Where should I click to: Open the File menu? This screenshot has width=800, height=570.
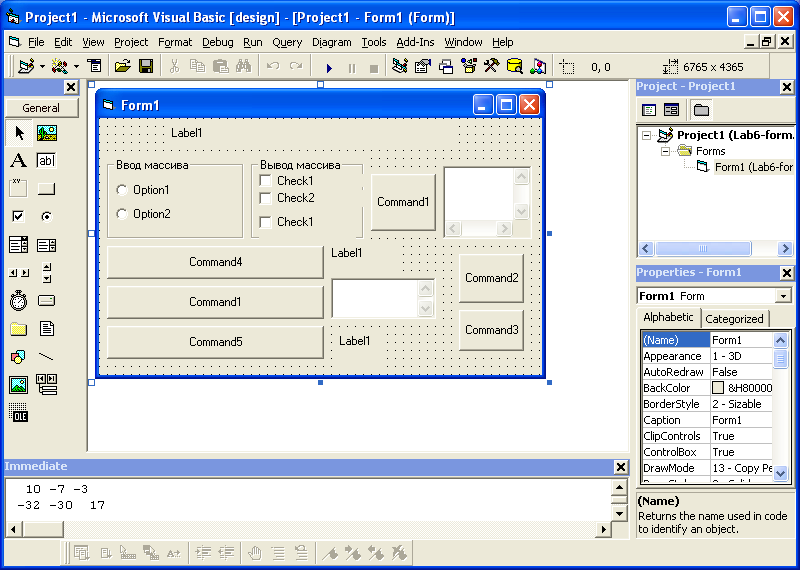click(36, 42)
